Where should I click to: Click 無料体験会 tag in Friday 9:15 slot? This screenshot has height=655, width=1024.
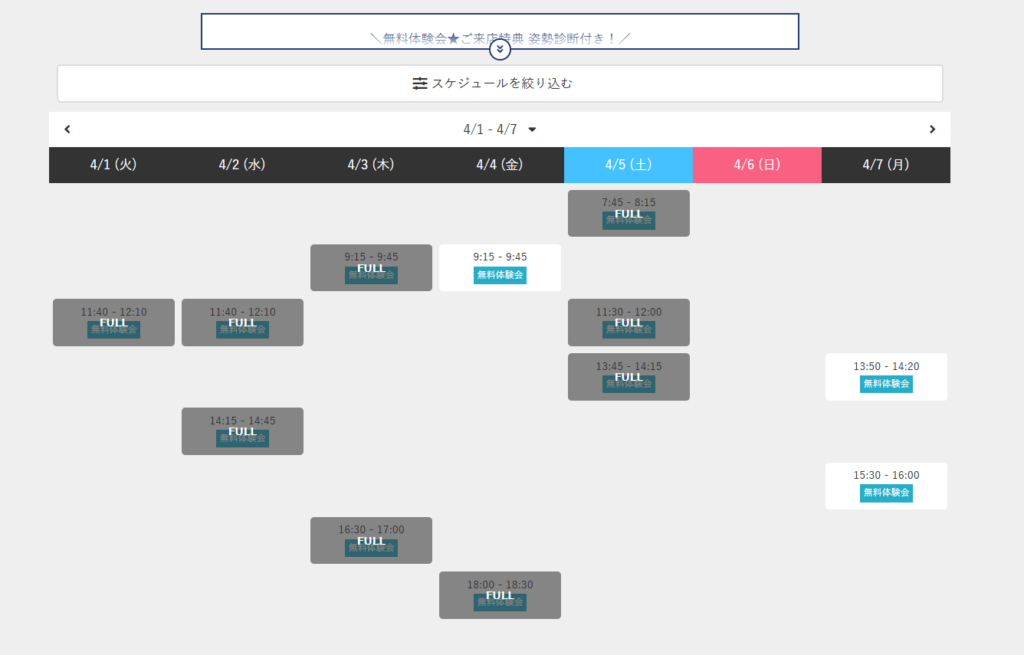pos(500,275)
